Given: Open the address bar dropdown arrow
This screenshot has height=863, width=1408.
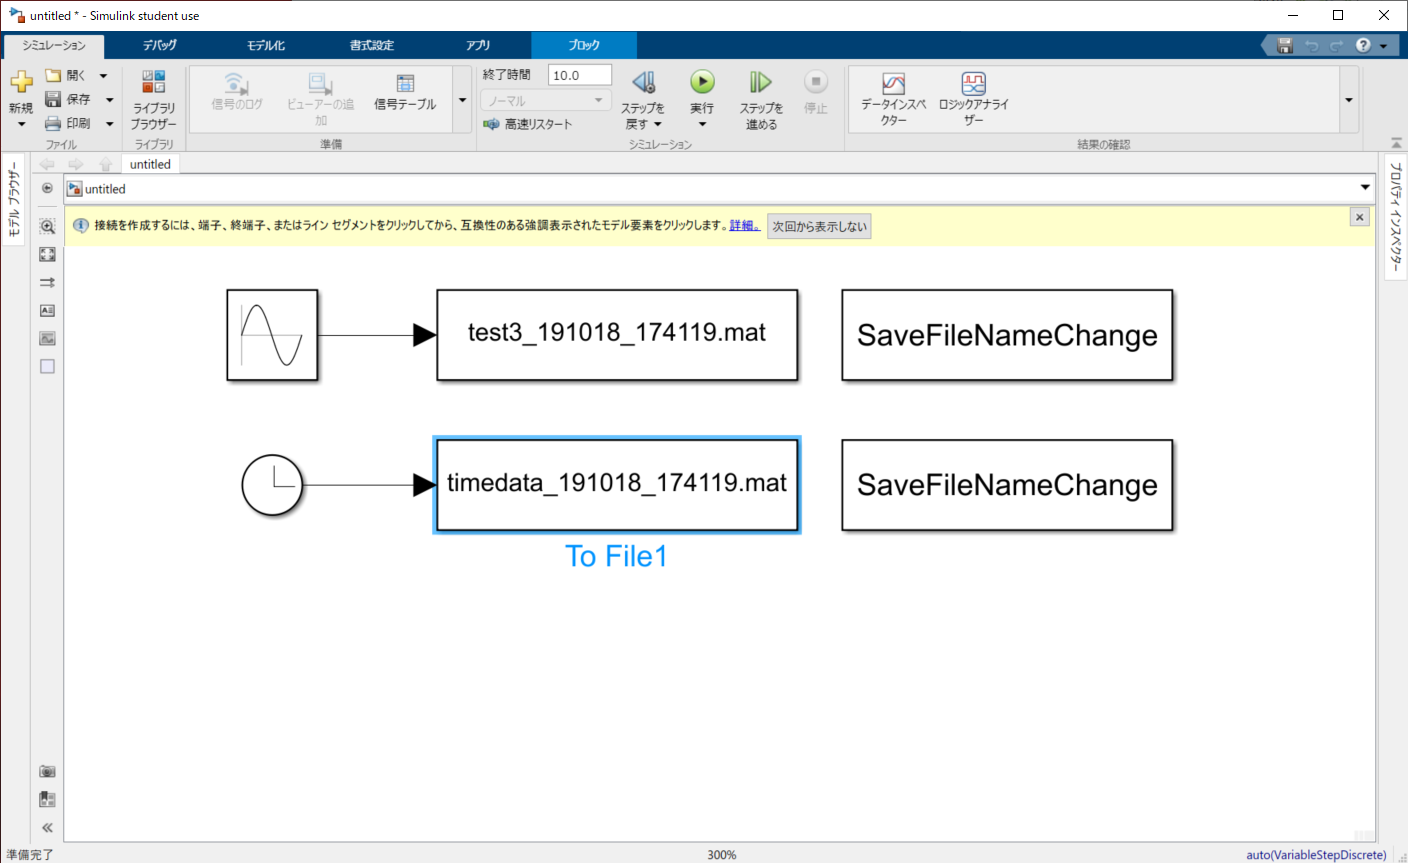Looking at the screenshot, I should tap(1365, 188).
